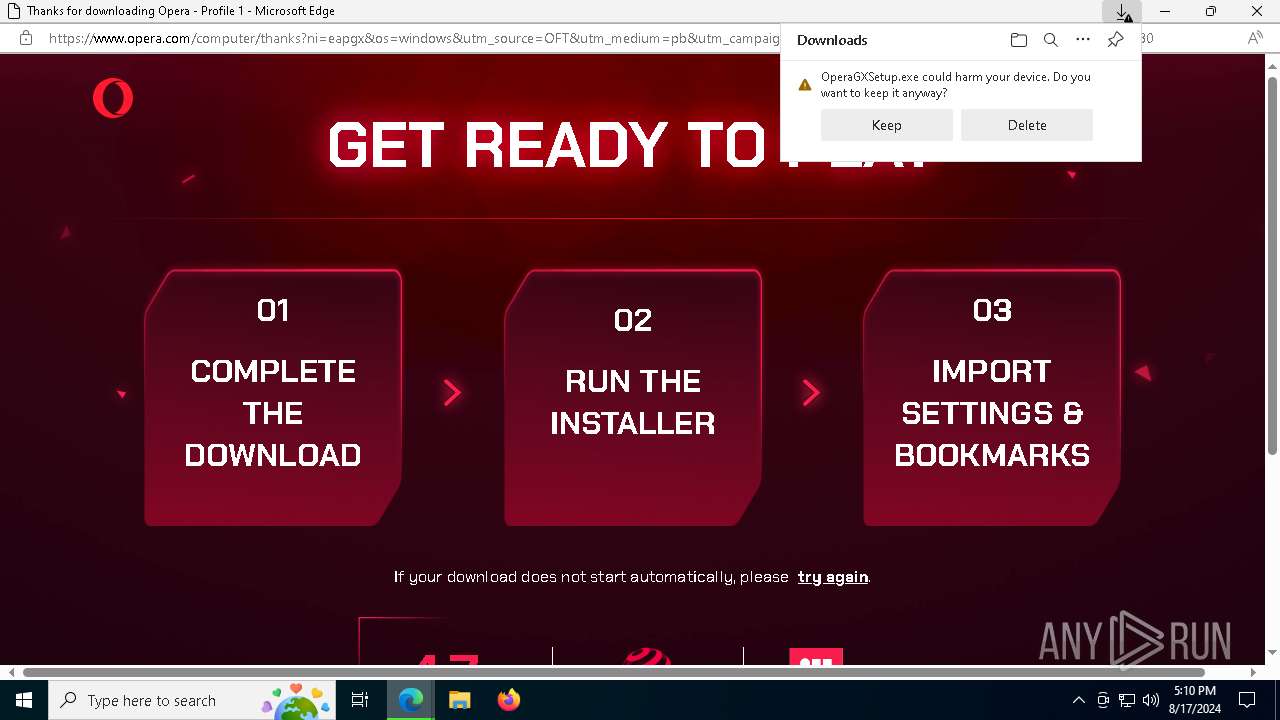Click the try again link
This screenshot has width=1280, height=720.
point(832,577)
